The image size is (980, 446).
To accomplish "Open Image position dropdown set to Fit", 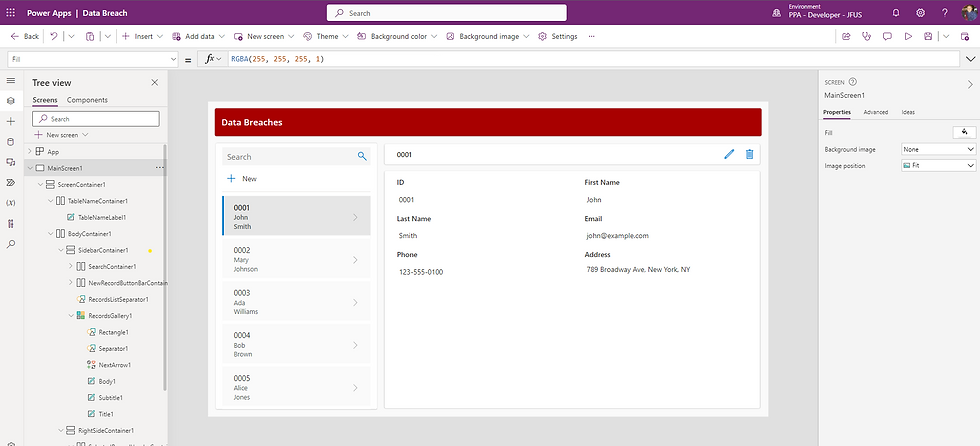I will (939, 166).
